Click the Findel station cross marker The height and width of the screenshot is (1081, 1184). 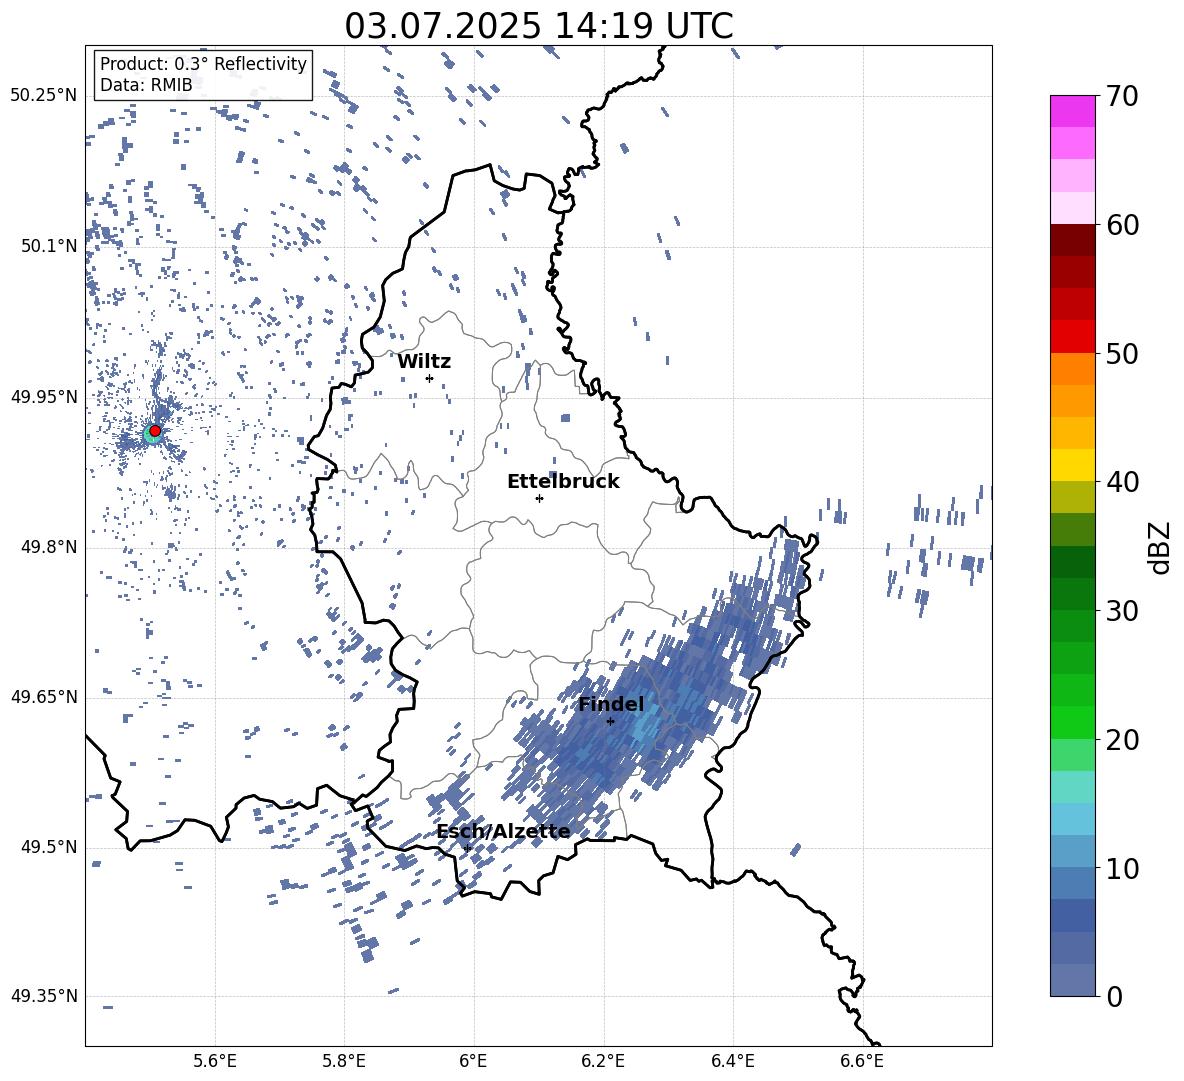pyautogui.click(x=610, y=721)
